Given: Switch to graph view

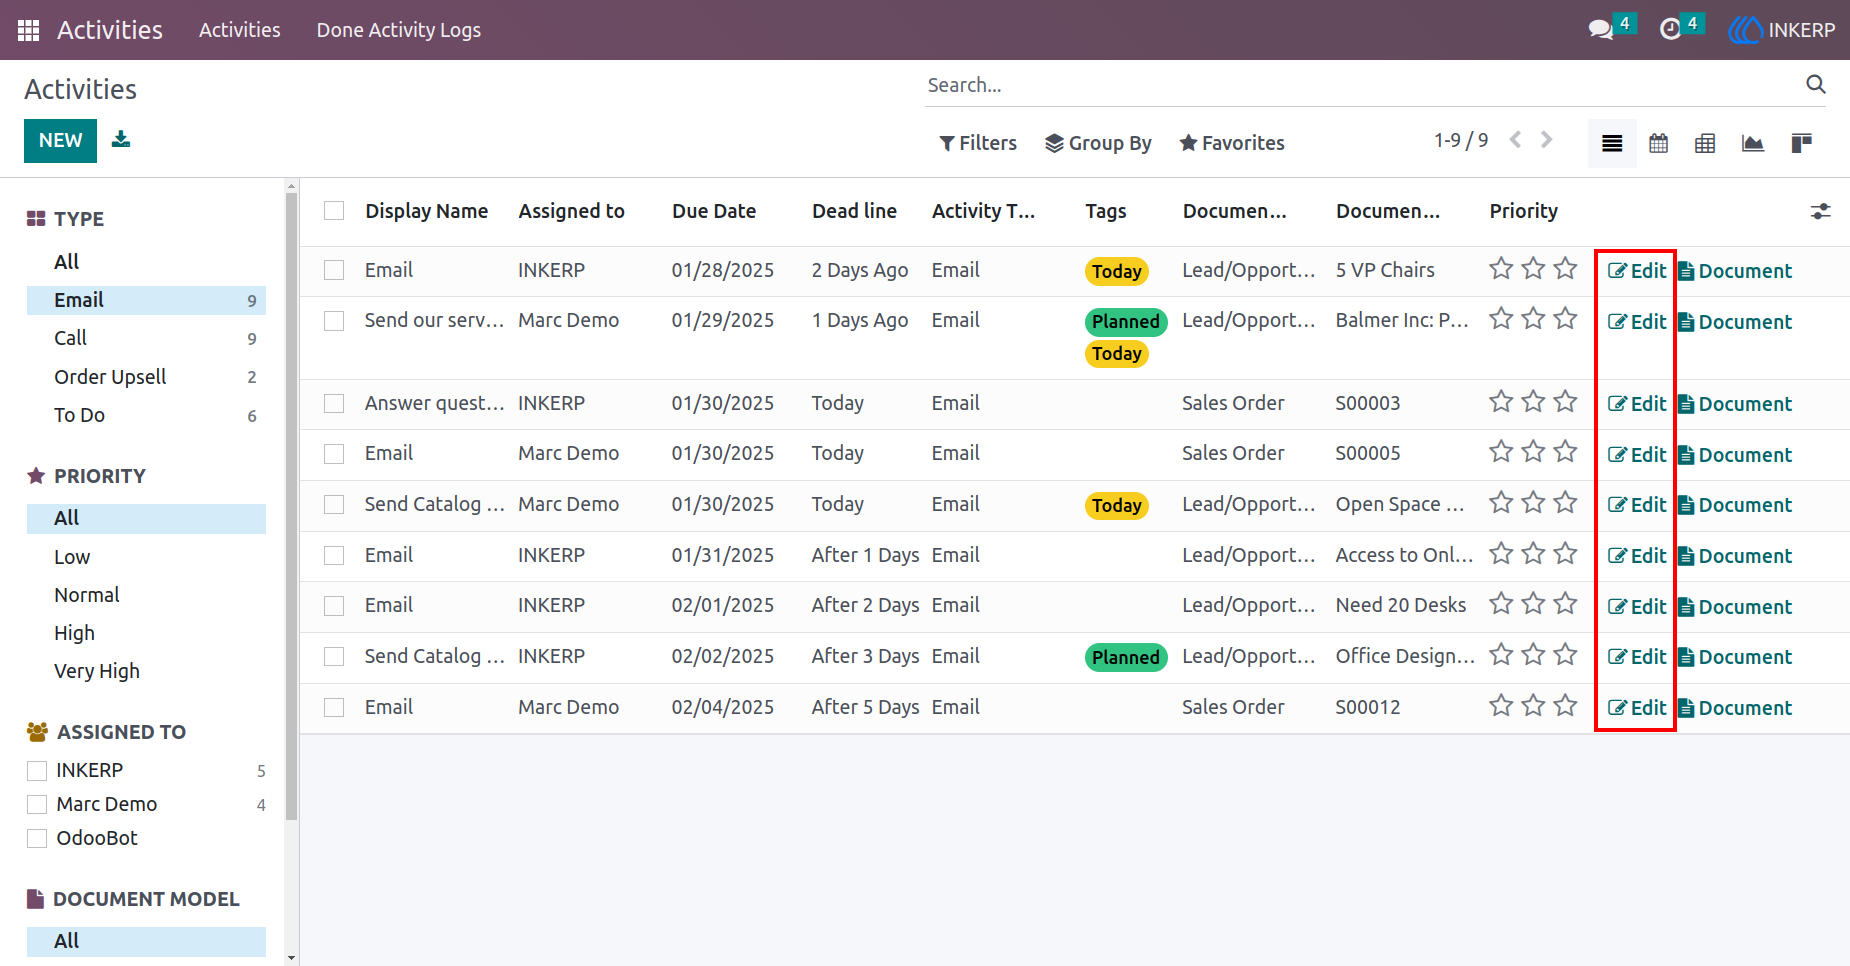Looking at the screenshot, I should [1752, 143].
